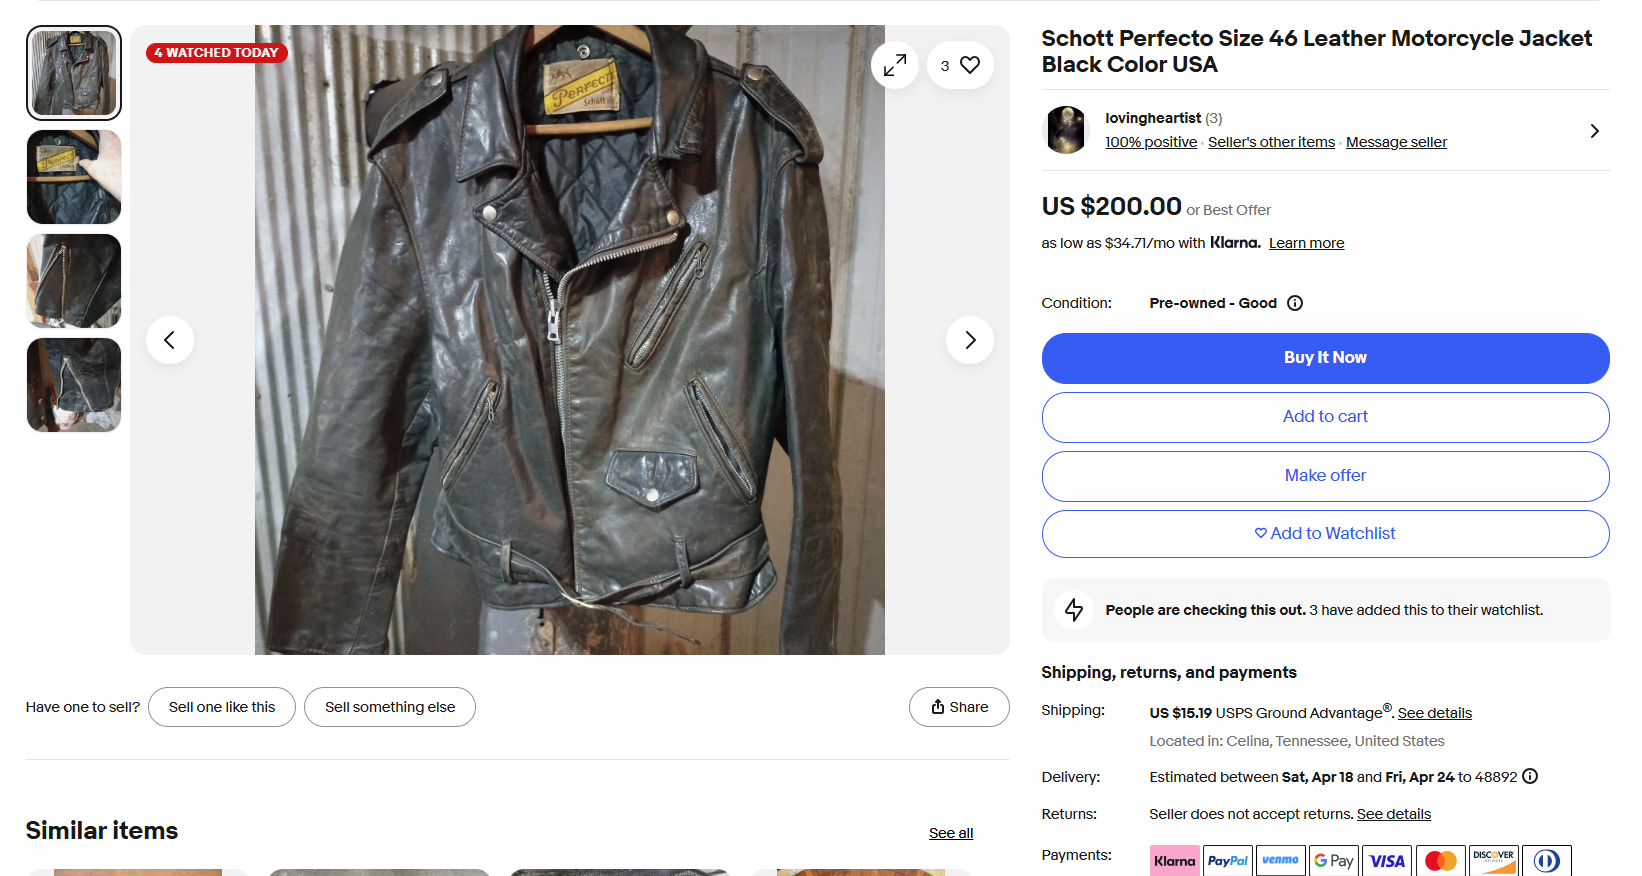Go to previous photo with left arrow
1642x876 pixels.
[170, 340]
